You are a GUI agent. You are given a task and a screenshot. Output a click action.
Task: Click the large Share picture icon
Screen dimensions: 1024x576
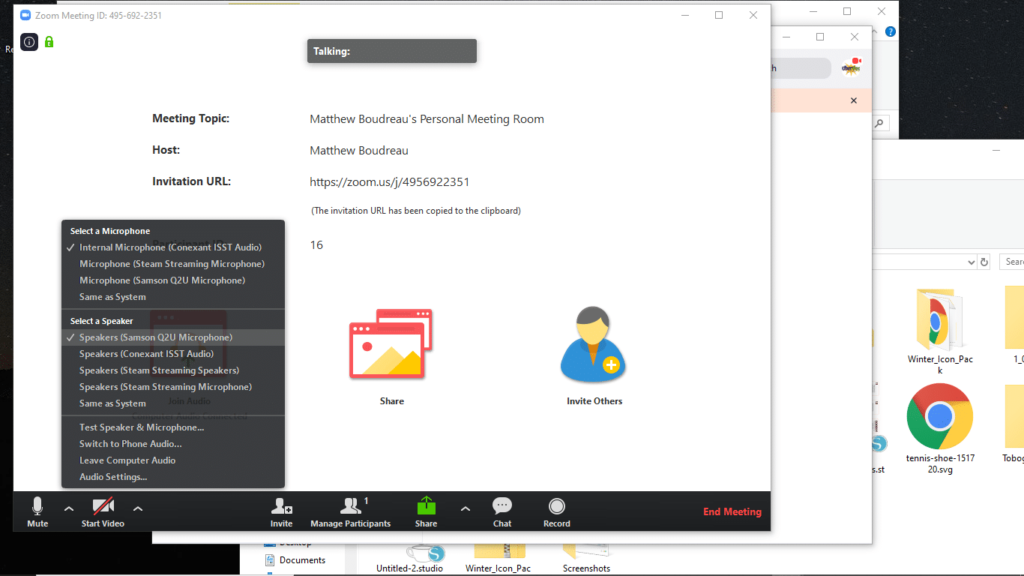(391, 346)
